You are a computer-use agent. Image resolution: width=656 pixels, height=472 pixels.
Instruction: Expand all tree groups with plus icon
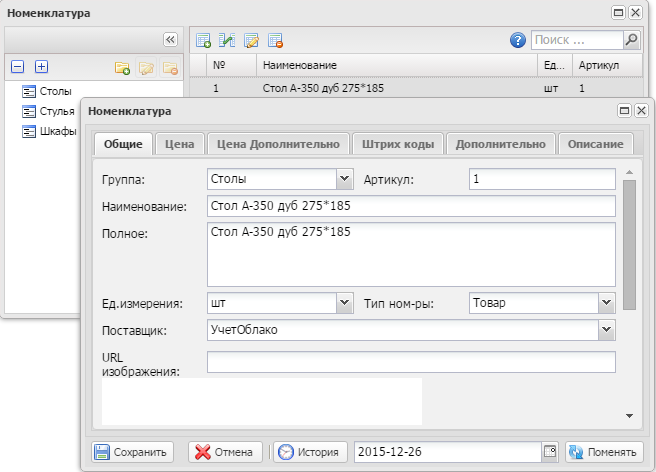[x=41, y=67]
